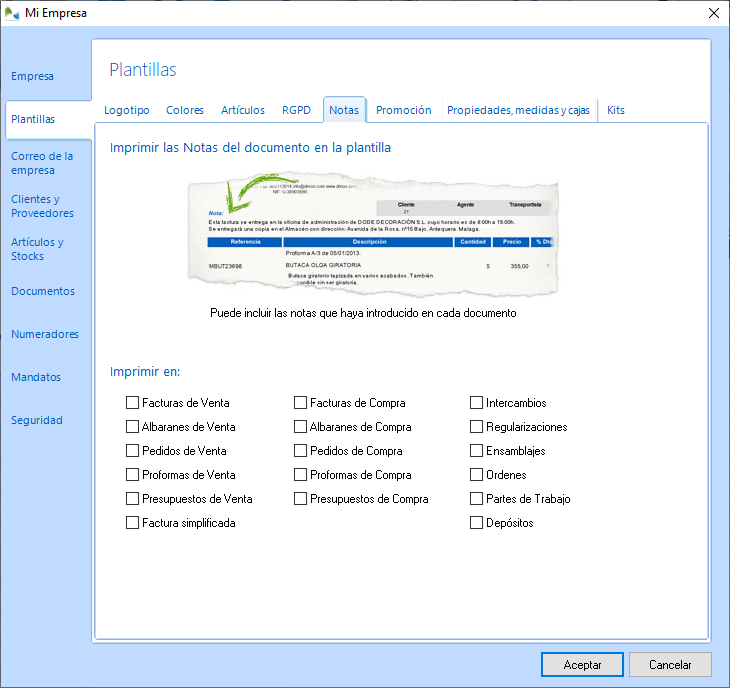Check Presupuestos de Compra box
The image size is (730, 688).
(x=301, y=499)
